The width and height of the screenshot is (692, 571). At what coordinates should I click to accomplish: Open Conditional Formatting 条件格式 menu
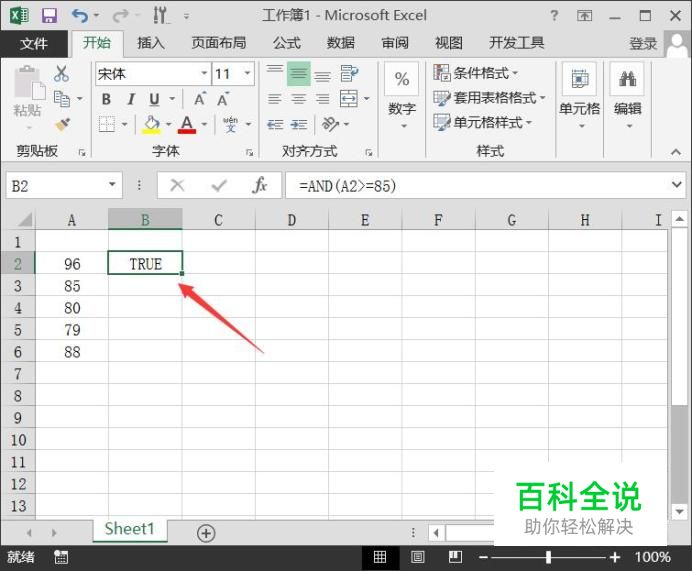click(475, 73)
